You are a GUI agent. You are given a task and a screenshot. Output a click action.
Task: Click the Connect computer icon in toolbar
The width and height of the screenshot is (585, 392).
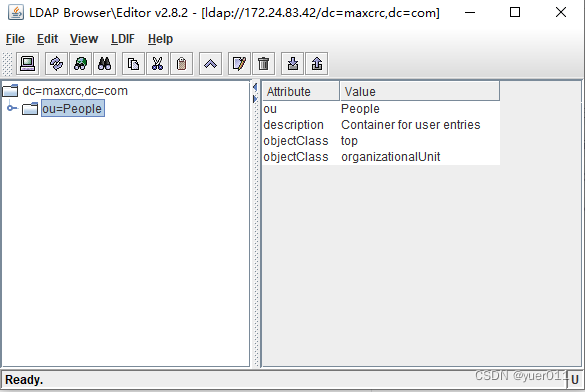tap(27, 64)
